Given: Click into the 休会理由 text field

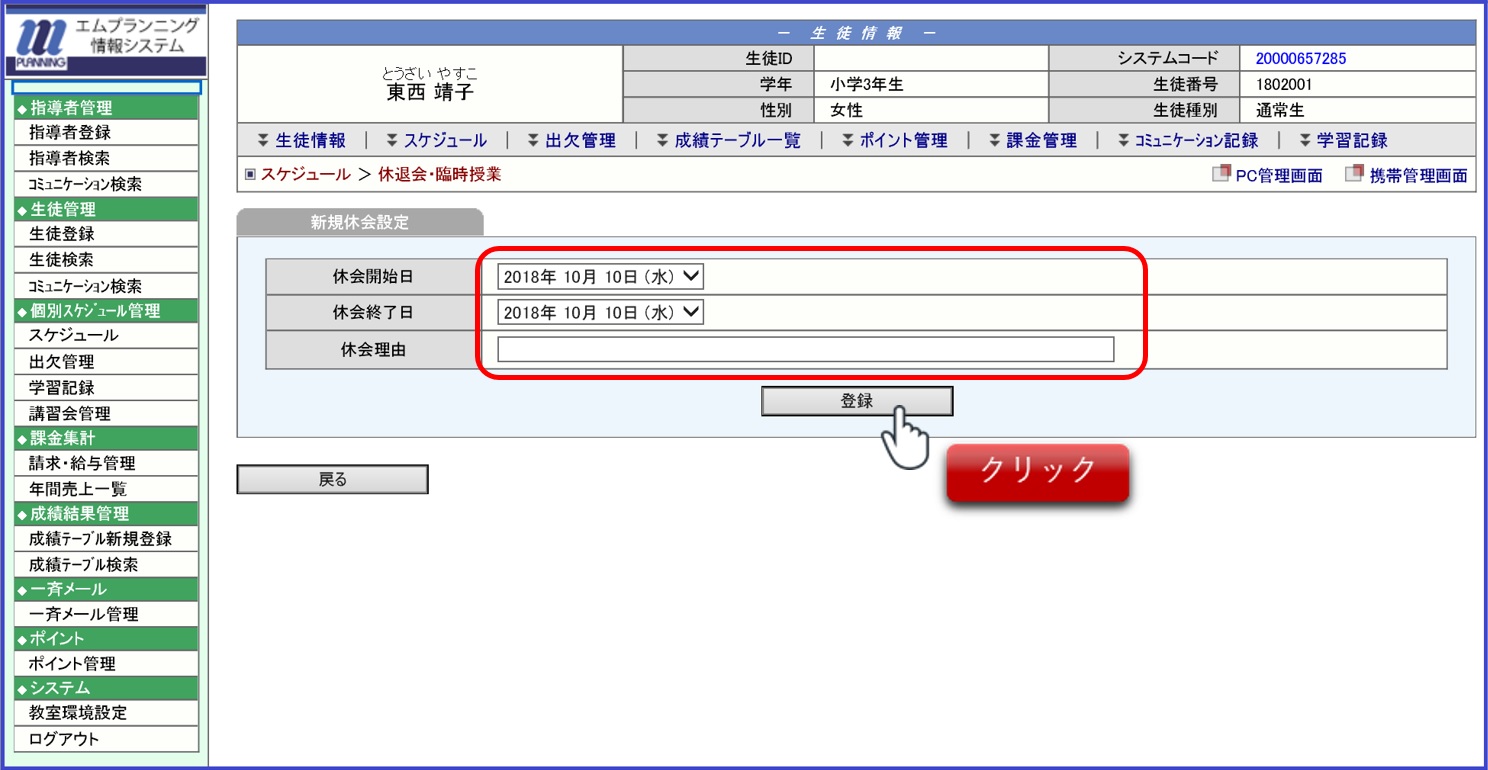Looking at the screenshot, I should point(805,349).
